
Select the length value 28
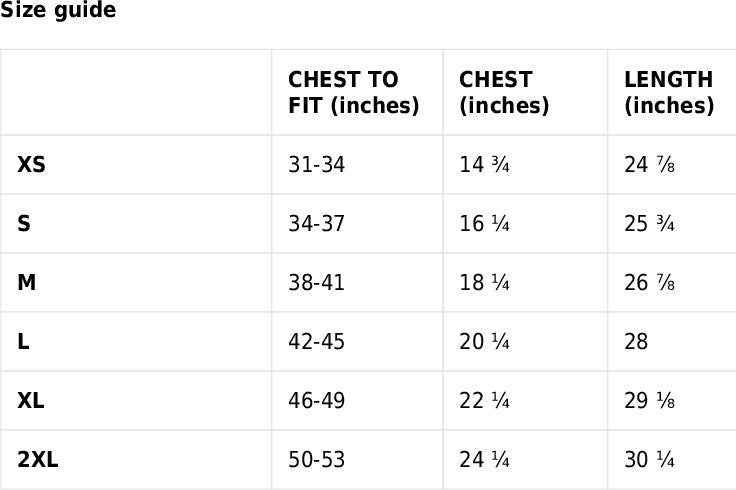coord(636,342)
